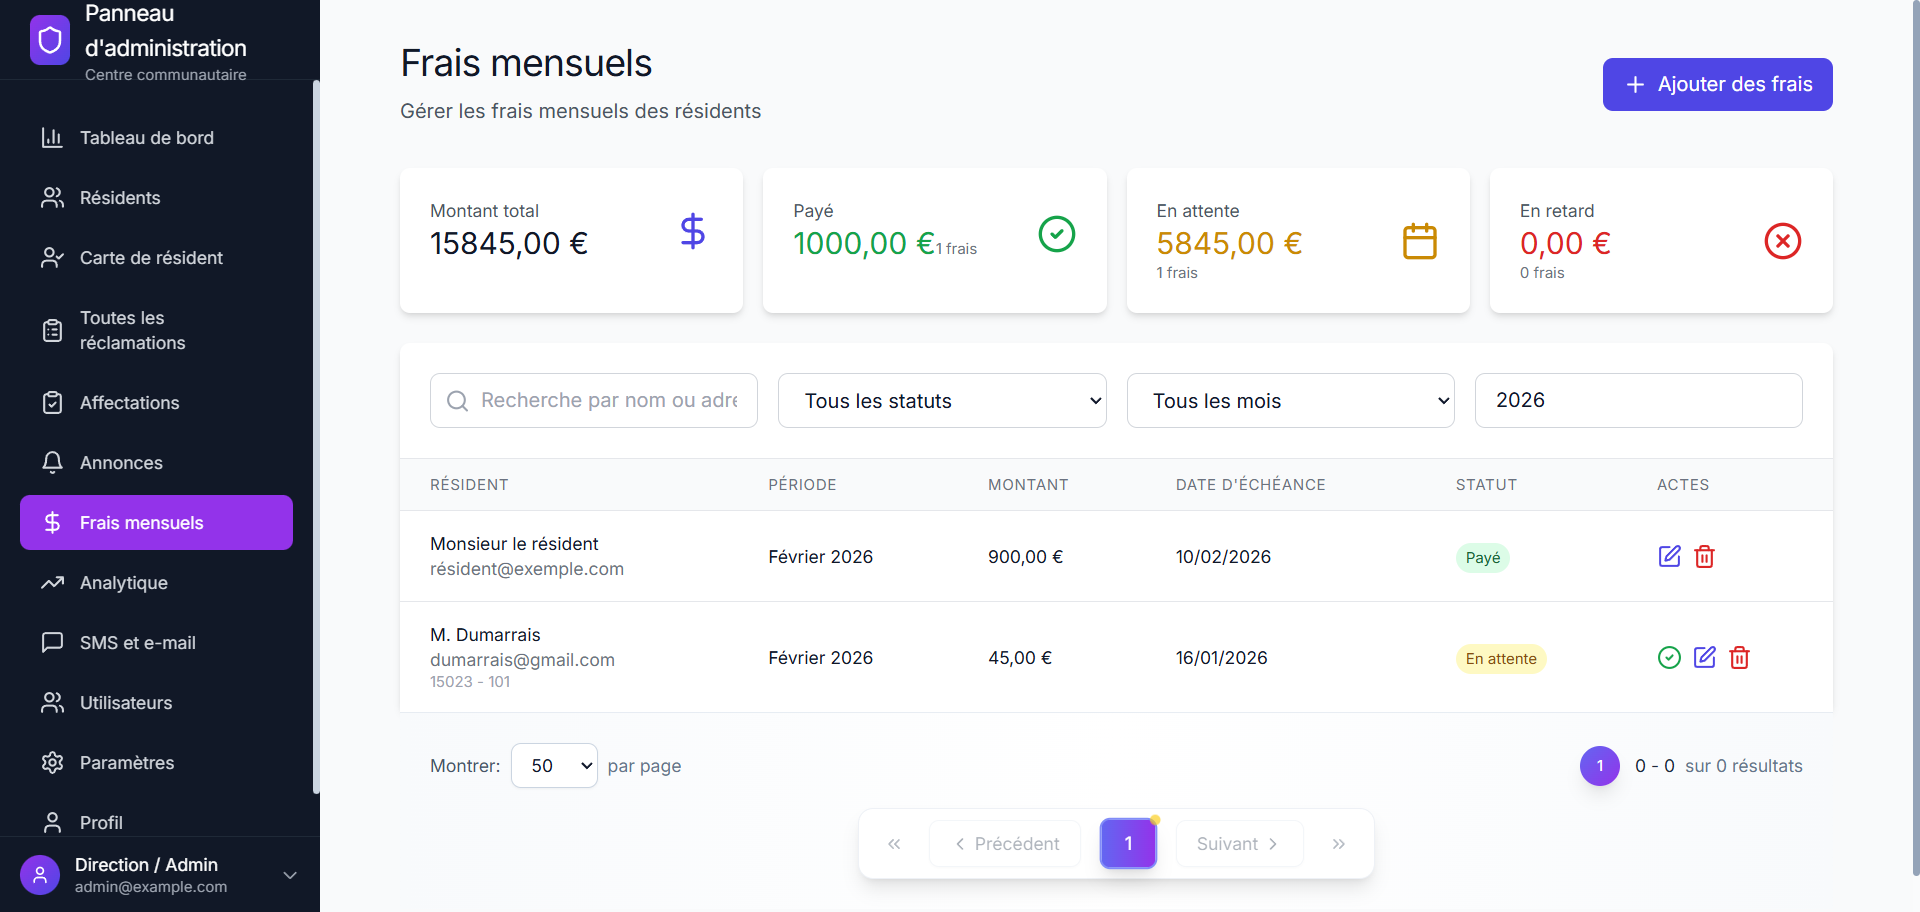Open Tableau de bord in sidebar
The image size is (1920, 912).
(146, 138)
